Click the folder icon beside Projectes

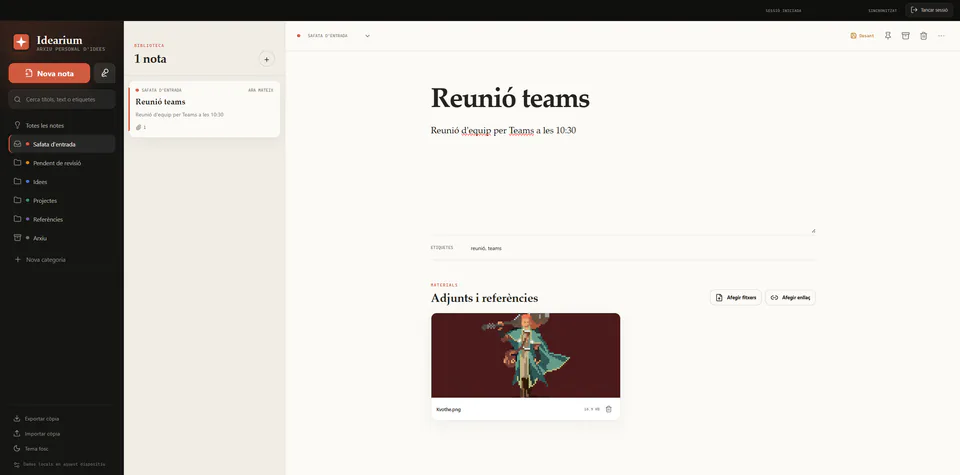(x=18, y=200)
